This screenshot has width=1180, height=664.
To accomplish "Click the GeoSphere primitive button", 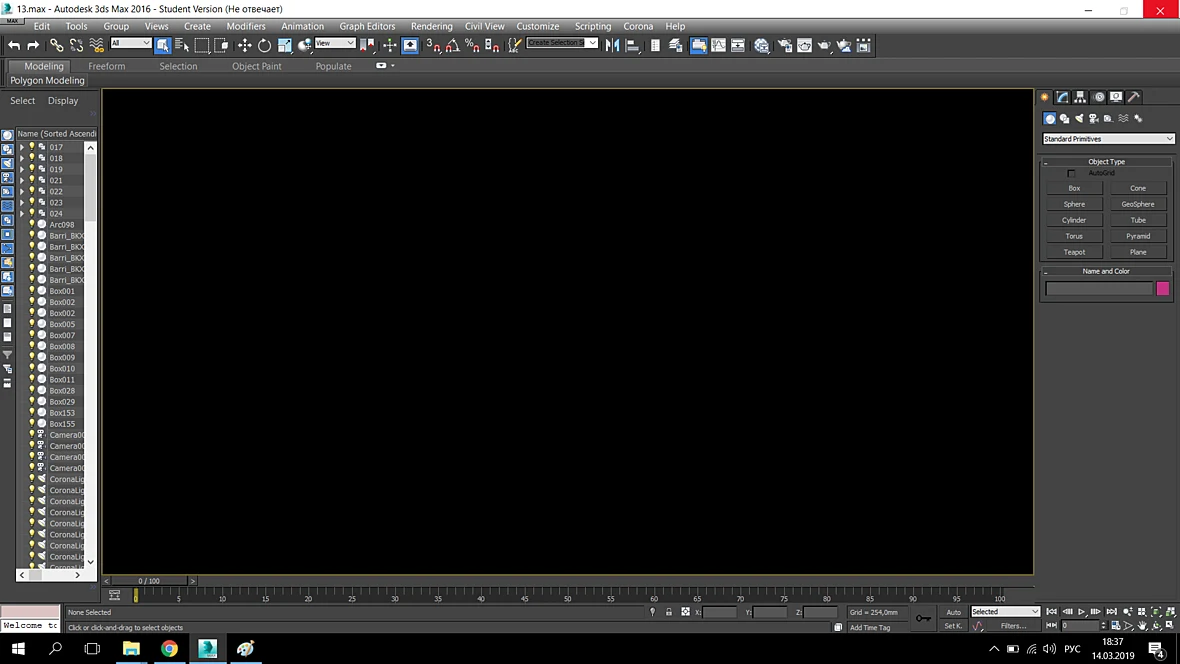I will [1138, 204].
